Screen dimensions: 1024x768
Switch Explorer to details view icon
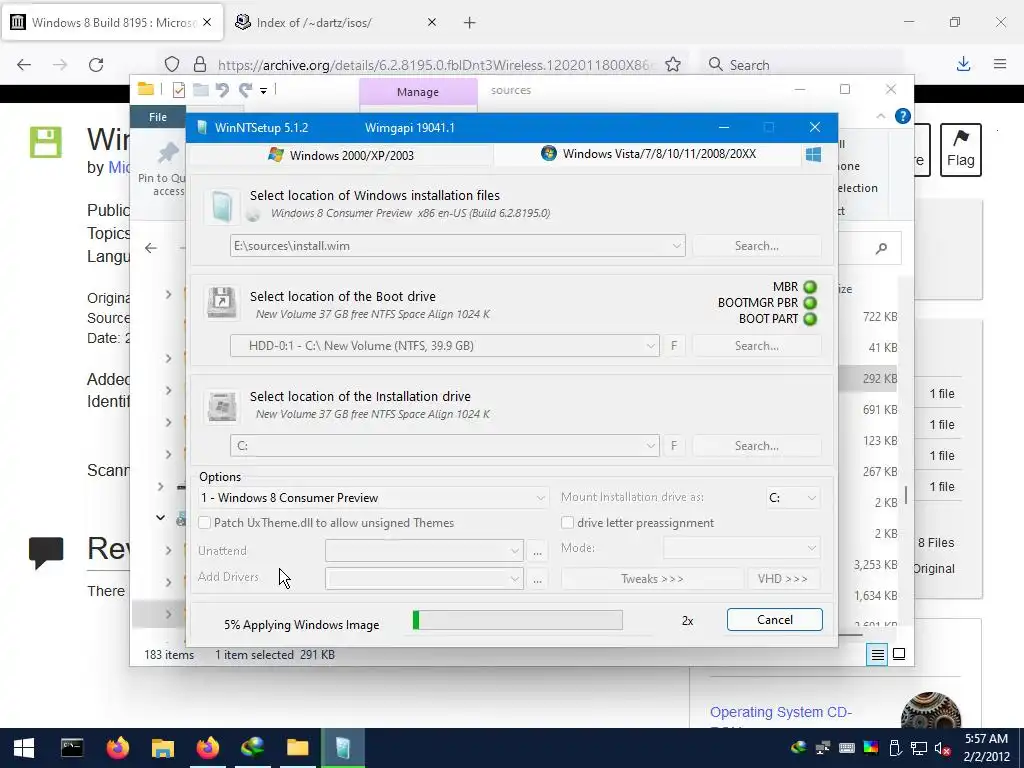878,654
